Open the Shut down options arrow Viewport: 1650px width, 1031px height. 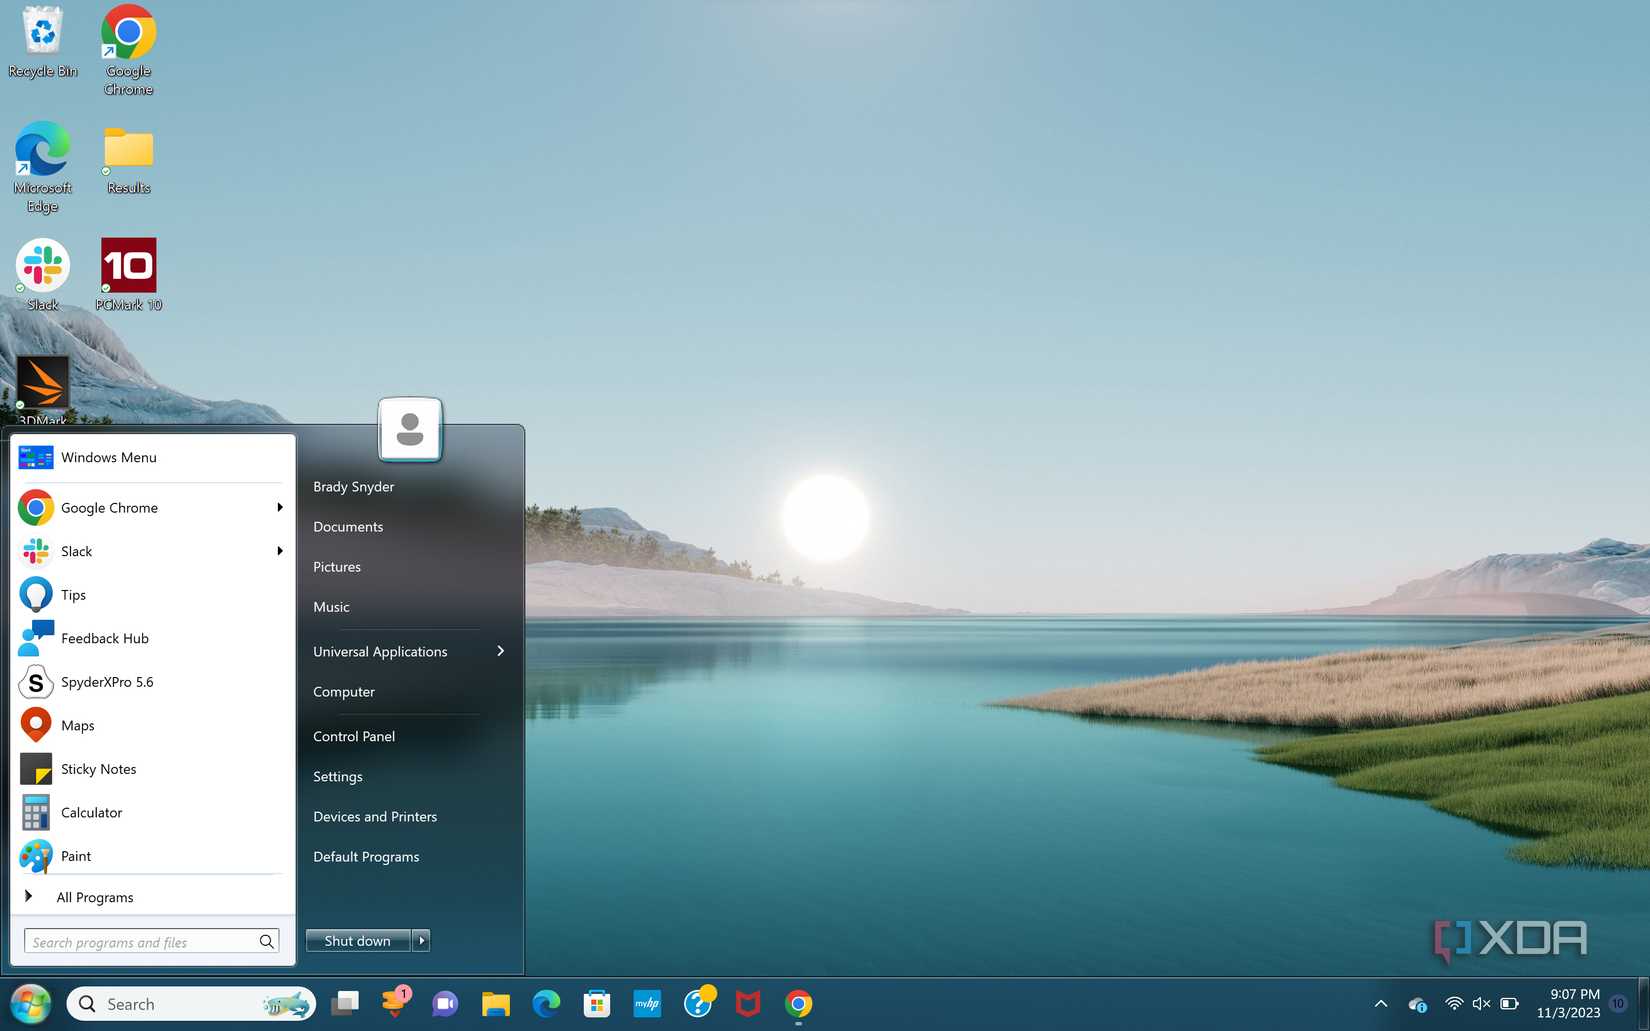[x=421, y=940]
